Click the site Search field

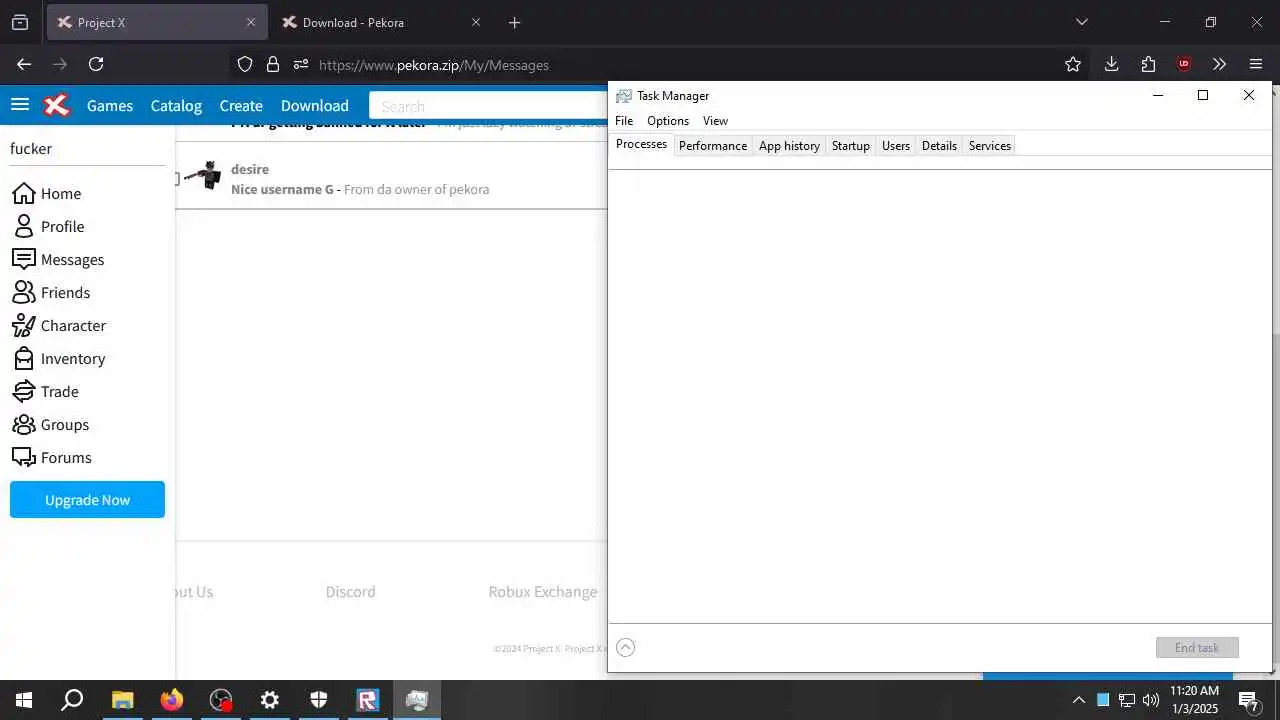tap(488, 106)
